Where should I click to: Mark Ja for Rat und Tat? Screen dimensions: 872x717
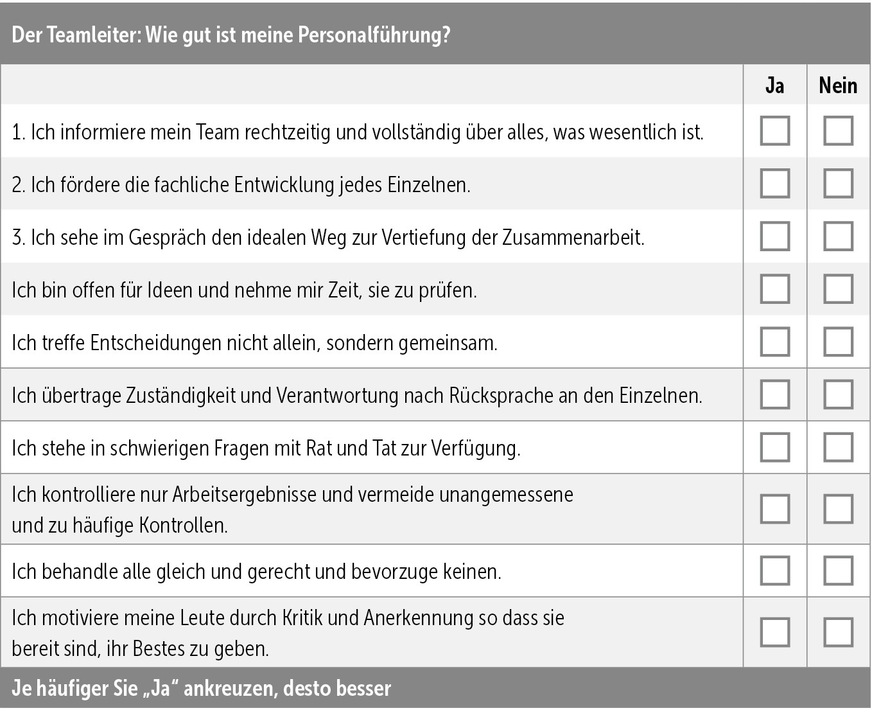click(x=775, y=446)
